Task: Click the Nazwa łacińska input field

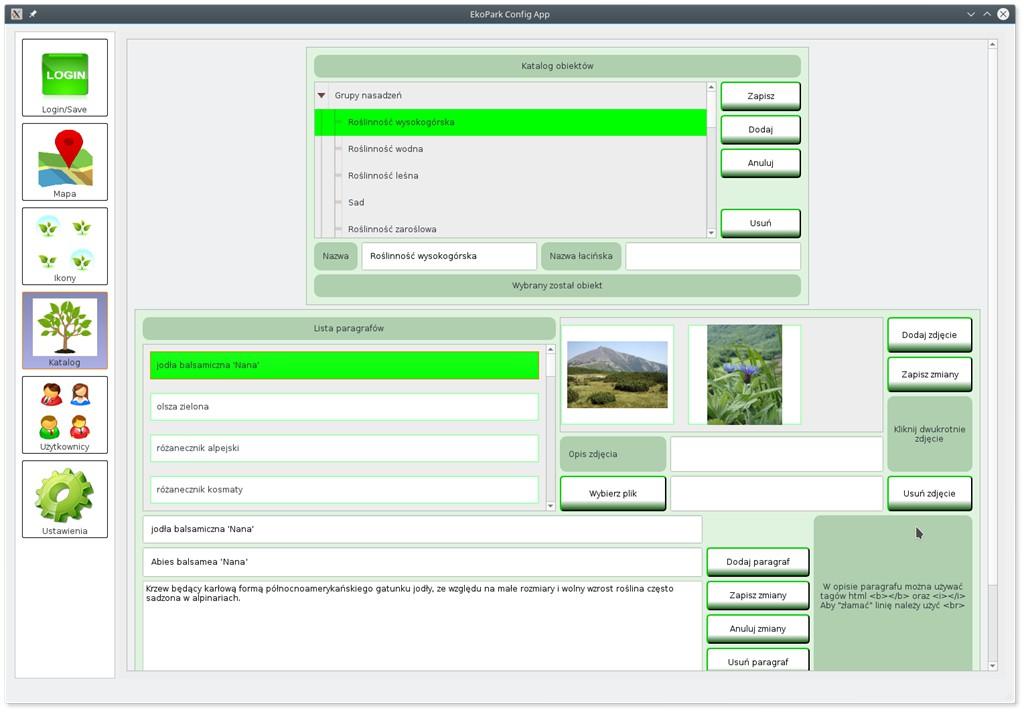Action: [712, 256]
